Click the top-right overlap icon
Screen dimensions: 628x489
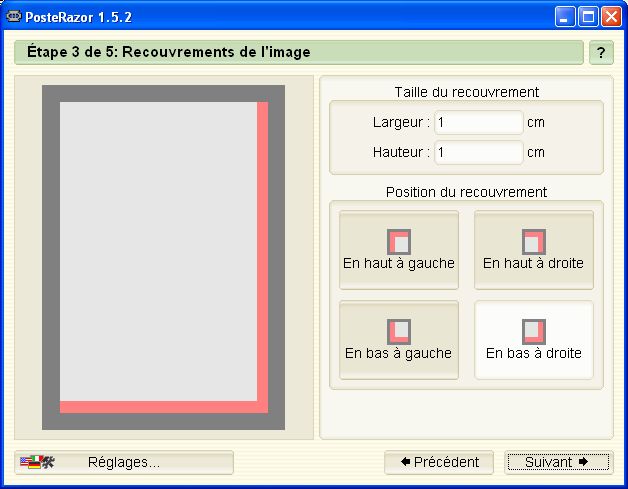coord(534,242)
